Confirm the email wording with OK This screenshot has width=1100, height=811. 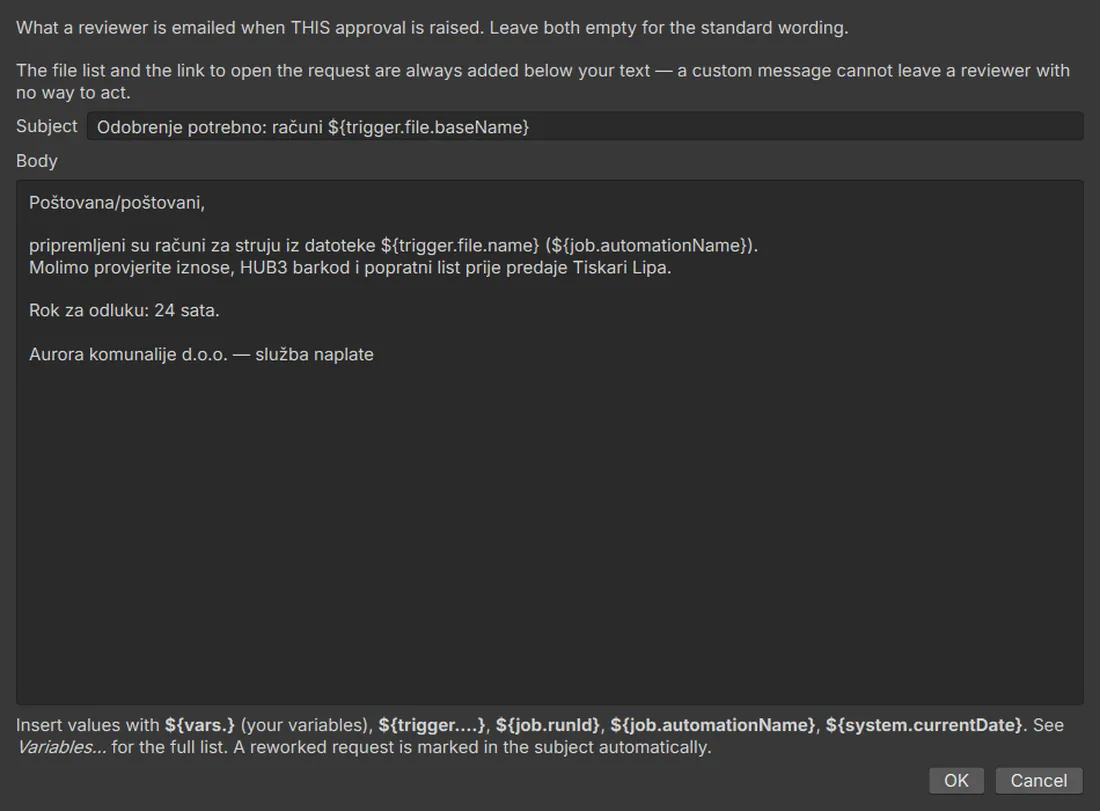click(956, 780)
